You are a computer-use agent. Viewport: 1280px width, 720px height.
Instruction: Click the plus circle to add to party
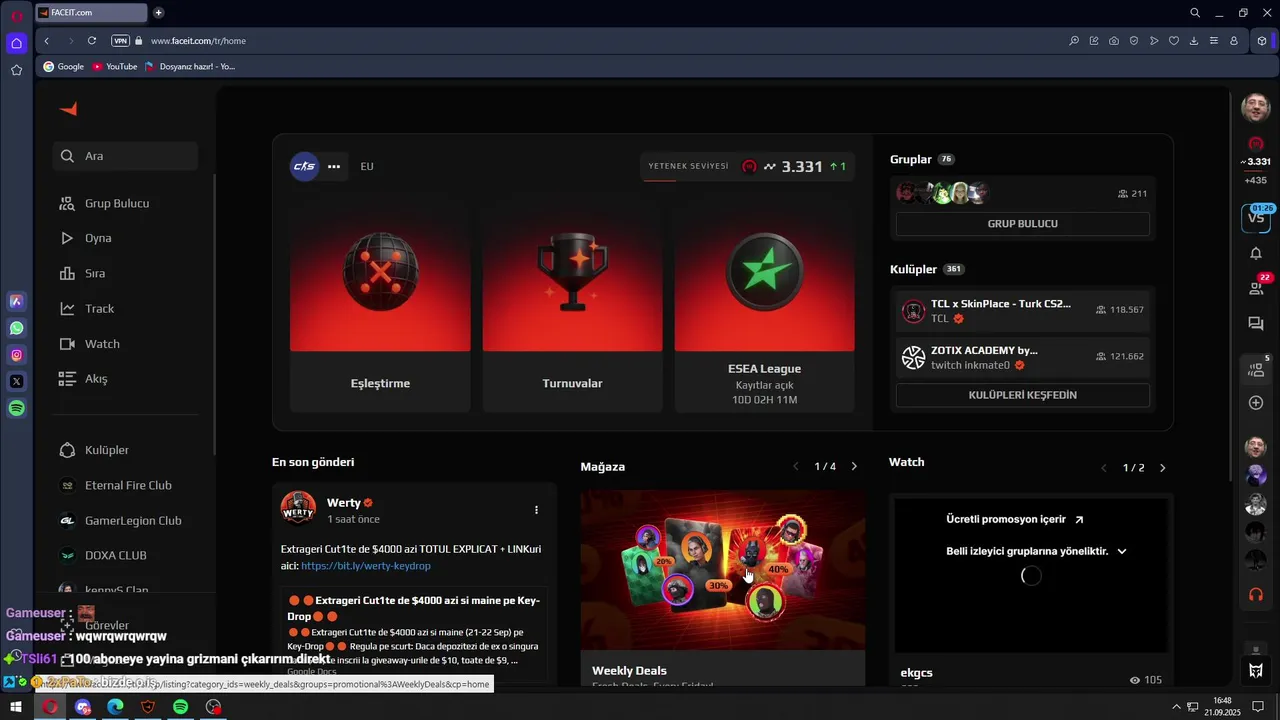pos(1256,403)
